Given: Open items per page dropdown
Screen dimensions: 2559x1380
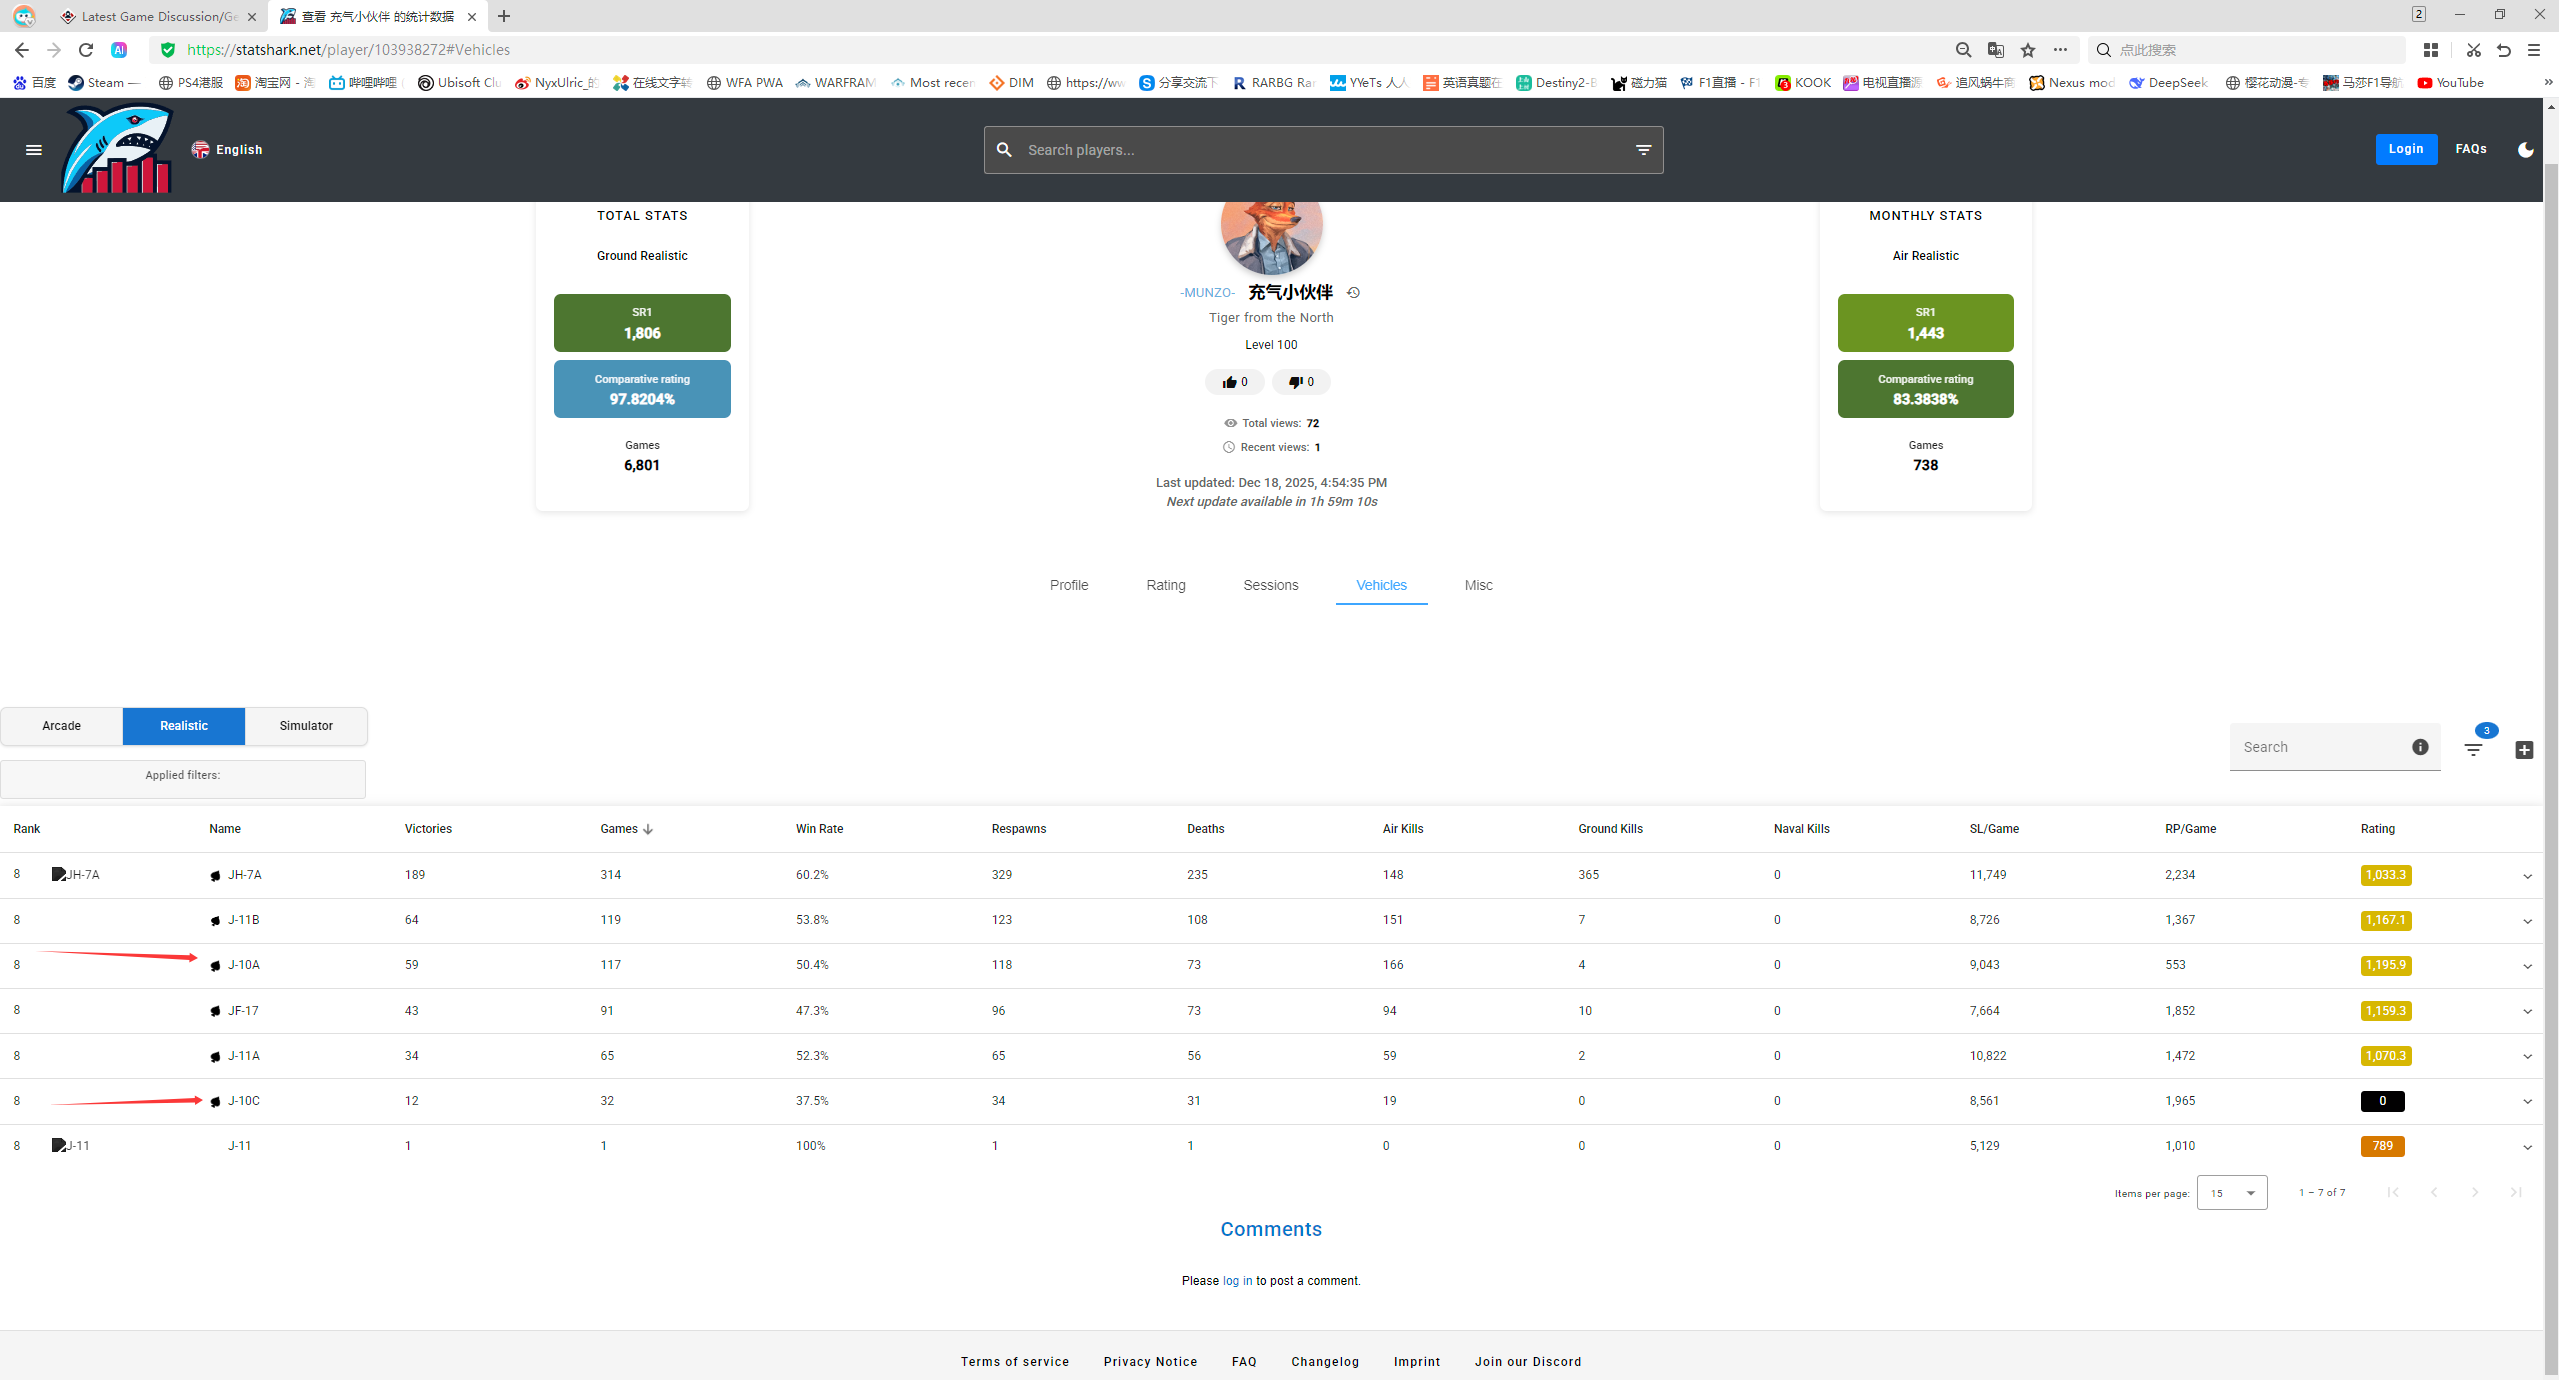Looking at the screenshot, I should pyautogui.click(x=2231, y=1193).
